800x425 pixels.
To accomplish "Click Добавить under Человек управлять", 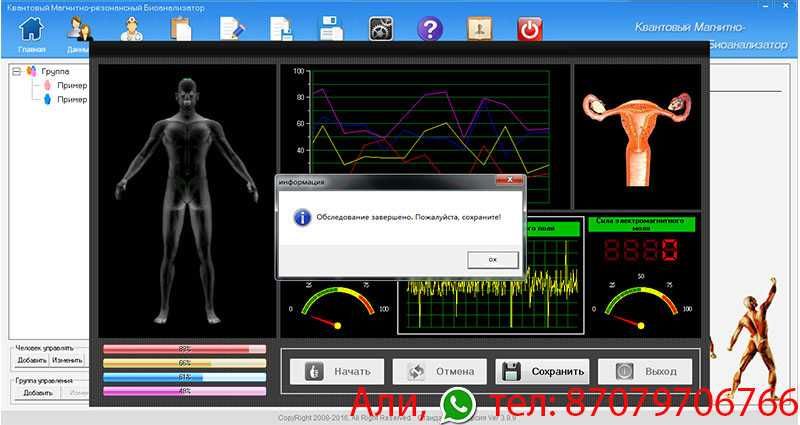I will pos(32,360).
